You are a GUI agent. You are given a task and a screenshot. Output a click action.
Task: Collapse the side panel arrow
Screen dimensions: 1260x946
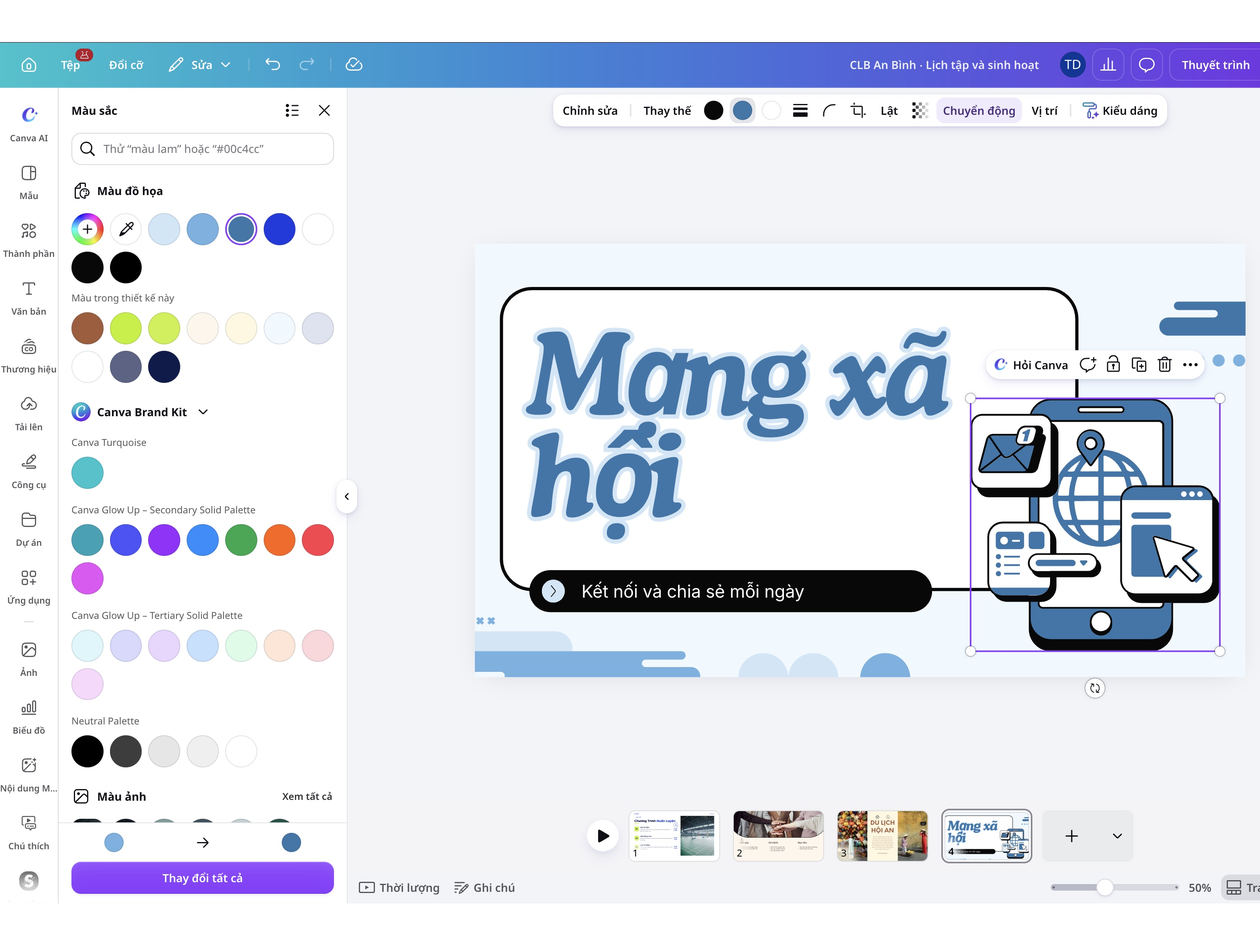tap(347, 496)
